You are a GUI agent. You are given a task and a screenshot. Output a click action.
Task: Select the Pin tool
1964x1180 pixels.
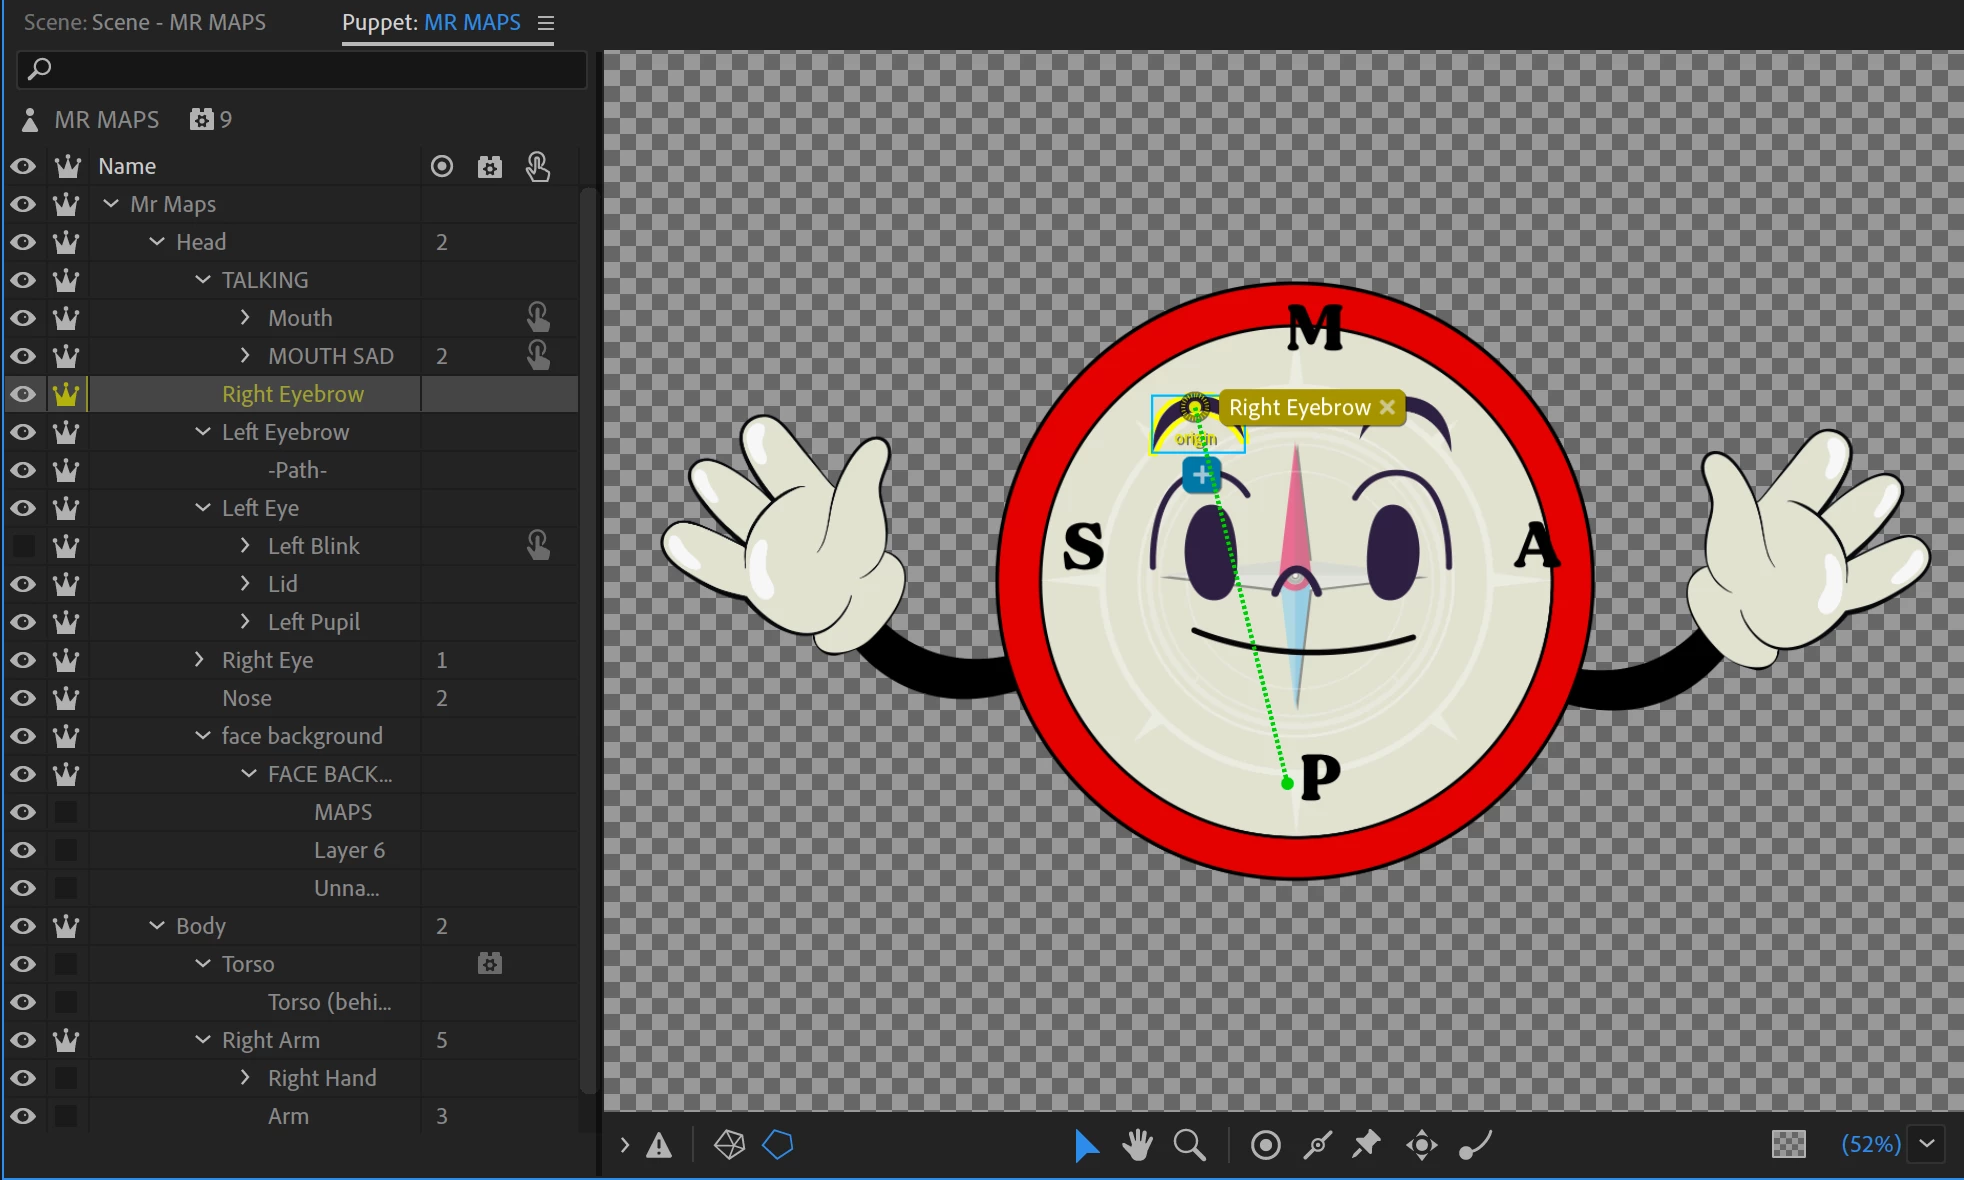(1366, 1145)
